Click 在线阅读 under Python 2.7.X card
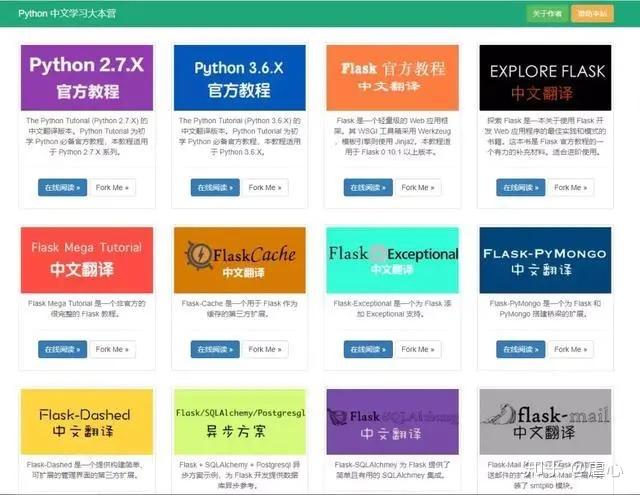640x495 pixels. click(62, 187)
